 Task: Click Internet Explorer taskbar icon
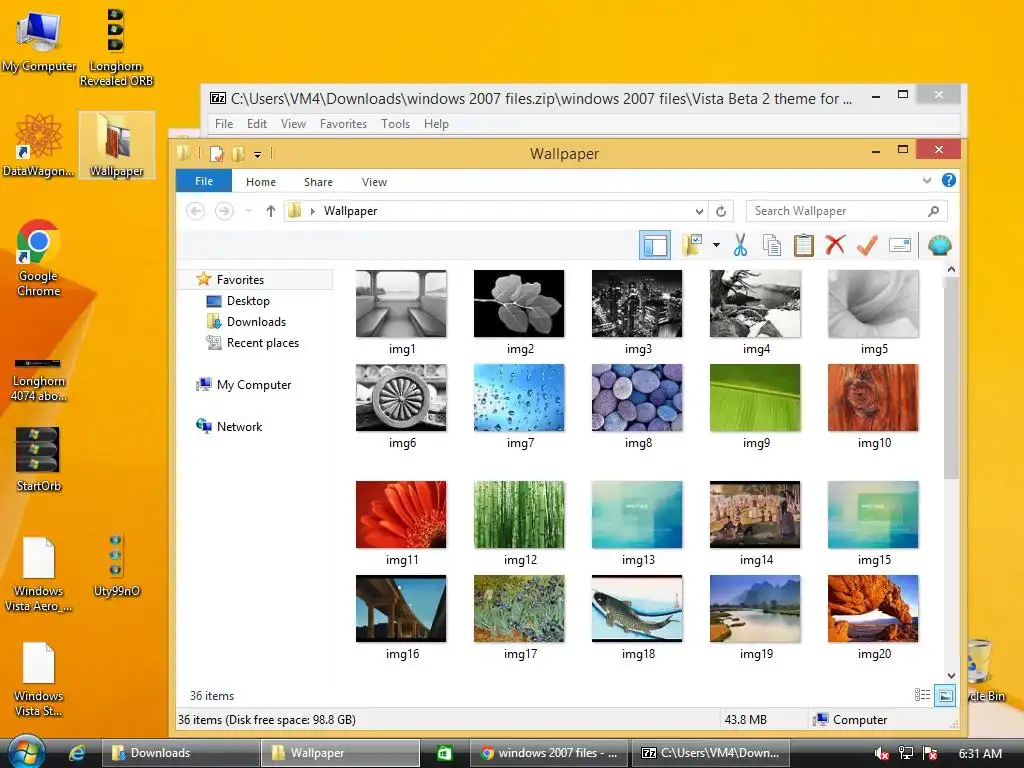77,753
